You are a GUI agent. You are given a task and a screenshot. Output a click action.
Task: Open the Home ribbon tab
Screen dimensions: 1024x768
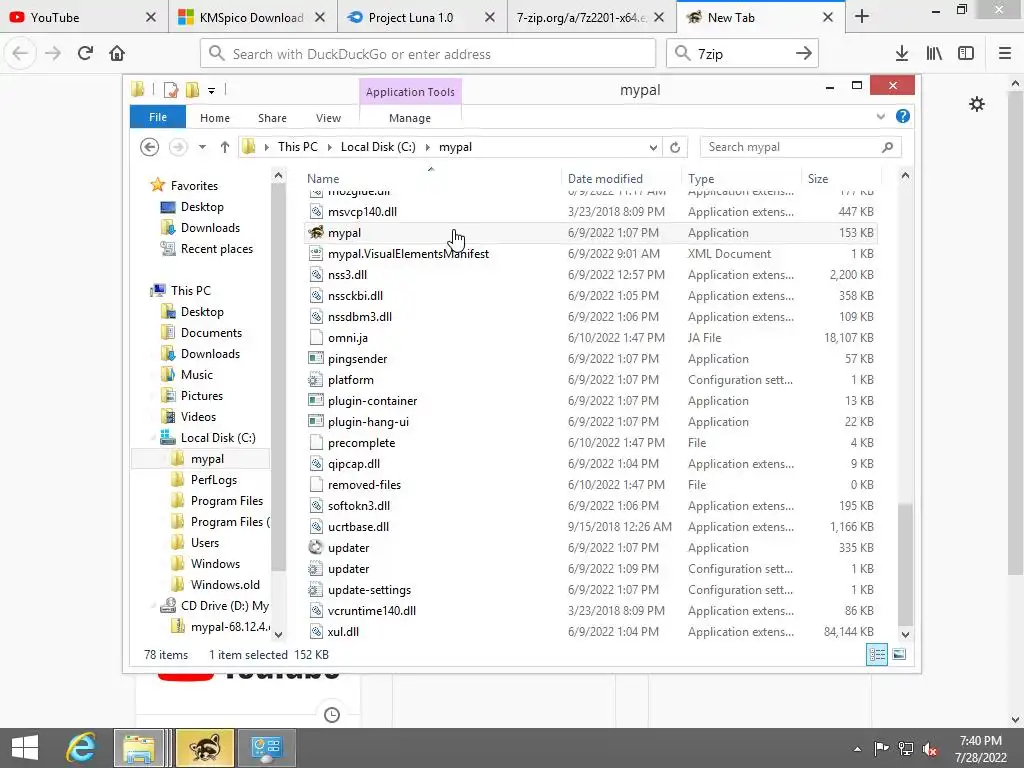pyautogui.click(x=215, y=118)
